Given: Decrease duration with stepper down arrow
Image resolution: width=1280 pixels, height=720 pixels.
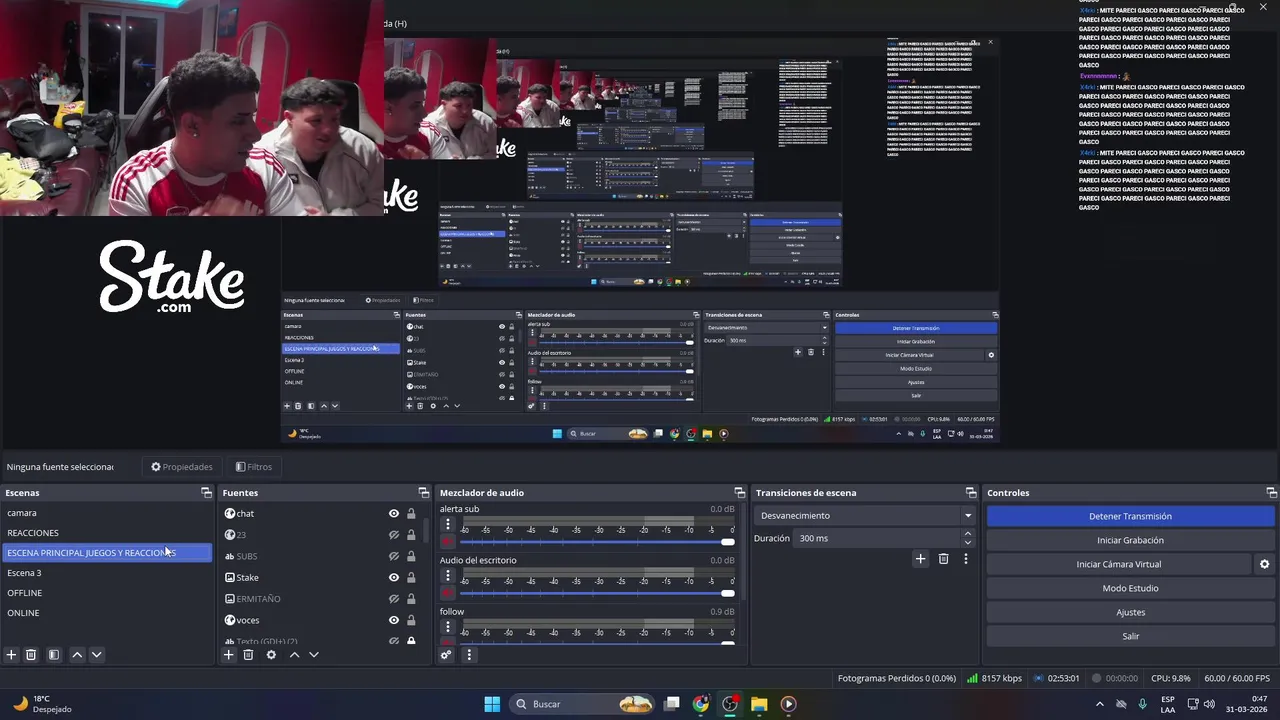Looking at the screenshot, I should tap(967, 542).
